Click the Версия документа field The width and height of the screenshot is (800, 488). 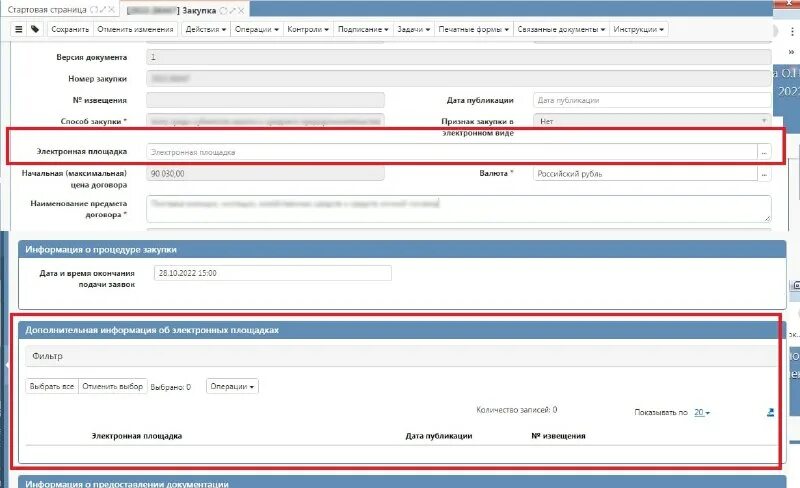tap(459, 57)
